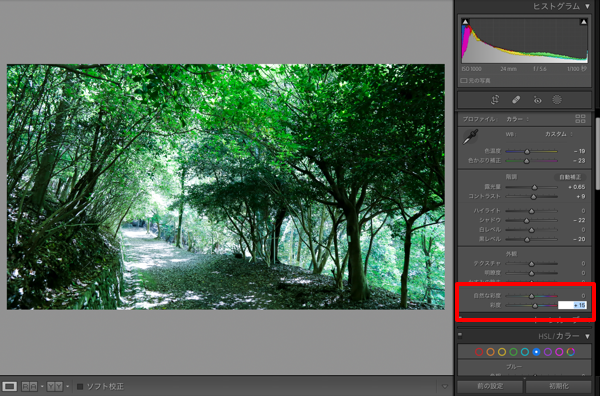This screenshot has width=600, height=396.
Task: Enable the ソフト校正 soft proofing checkbox
Action: click(80, 386)
